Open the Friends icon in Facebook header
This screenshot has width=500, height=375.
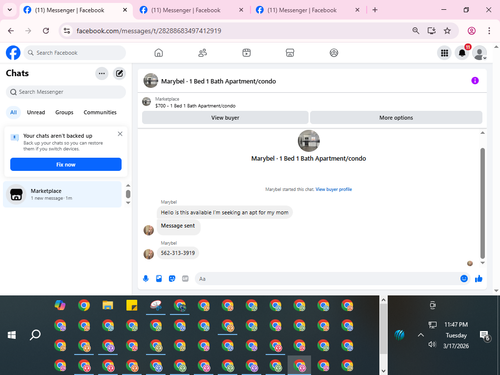202,53
